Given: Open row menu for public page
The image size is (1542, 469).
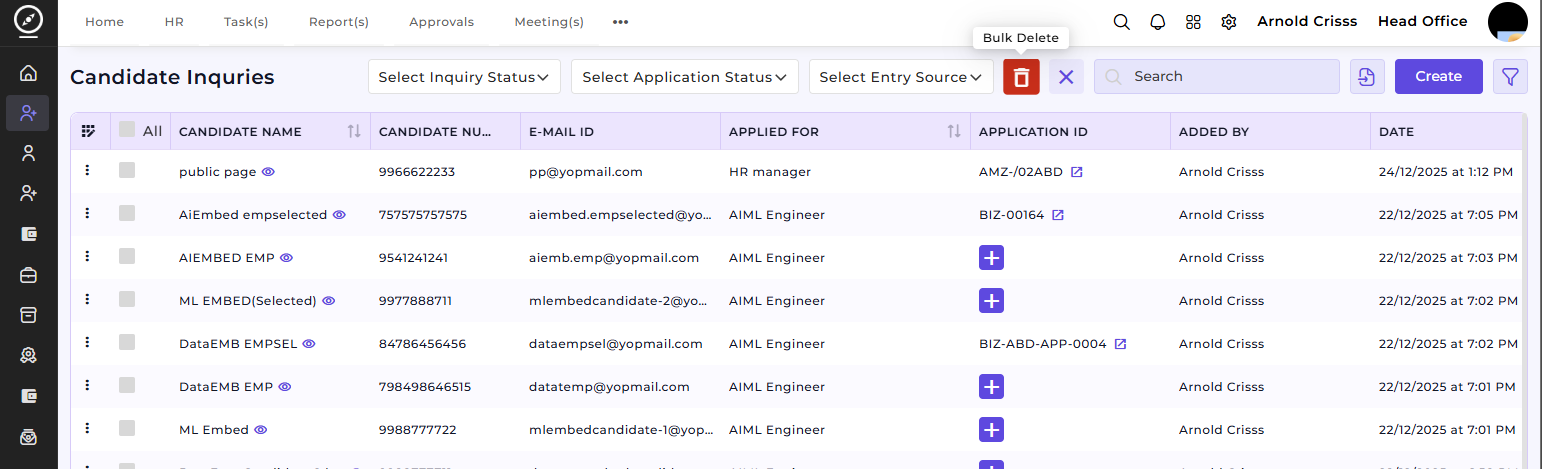Looking at the screenshot, I should [88, 171].
